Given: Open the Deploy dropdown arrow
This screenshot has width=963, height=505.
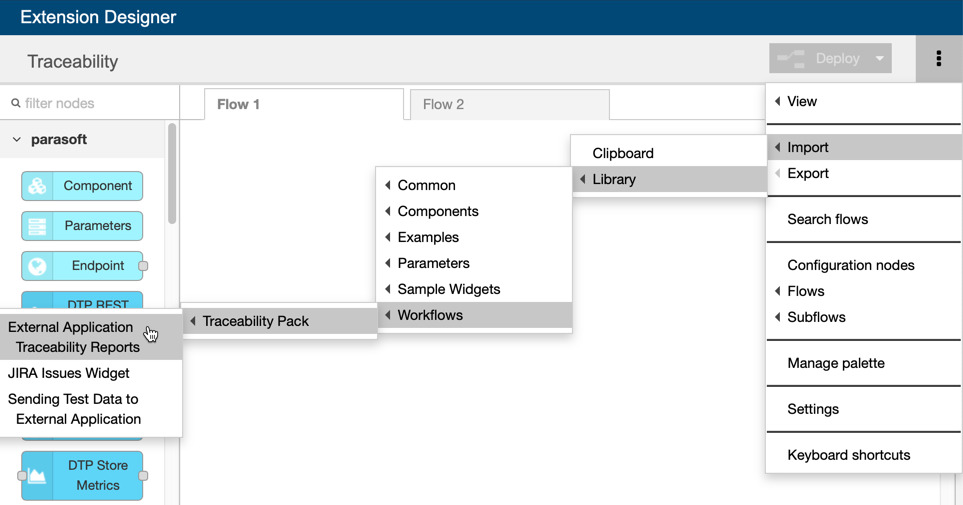Looking at the screenshot, I should (879, 58).
